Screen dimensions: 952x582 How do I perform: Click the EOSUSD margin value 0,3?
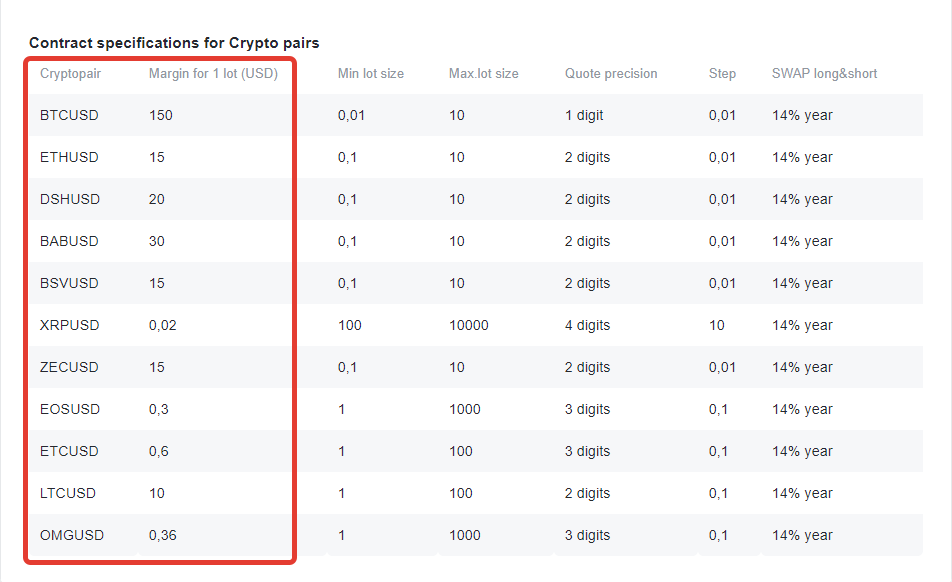pos(158,410)
